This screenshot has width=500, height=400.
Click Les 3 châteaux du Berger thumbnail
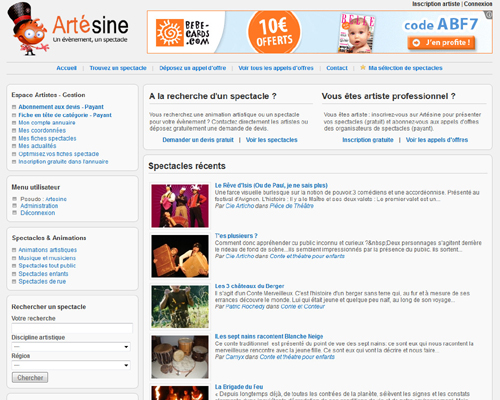pos(180,307)
